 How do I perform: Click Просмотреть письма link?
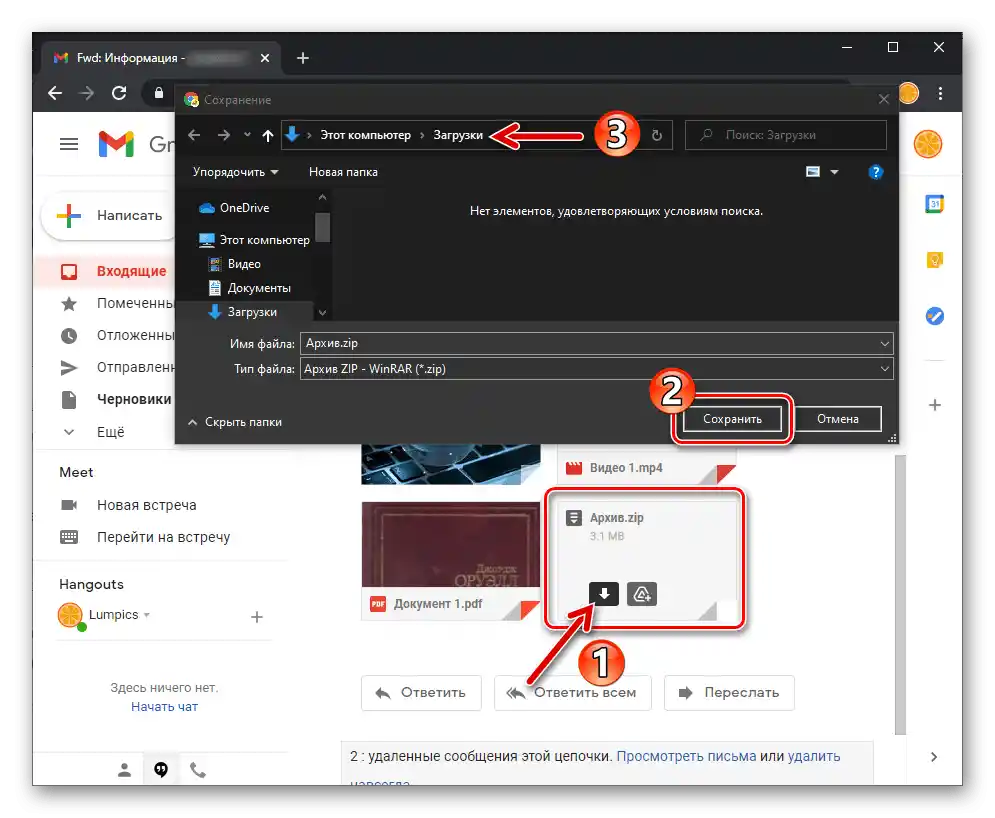686,756
